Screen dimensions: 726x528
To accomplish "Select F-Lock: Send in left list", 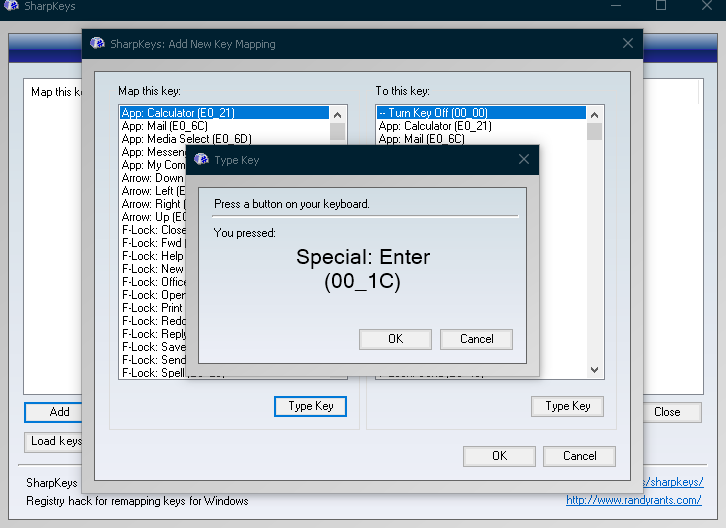I will (153, 359).
